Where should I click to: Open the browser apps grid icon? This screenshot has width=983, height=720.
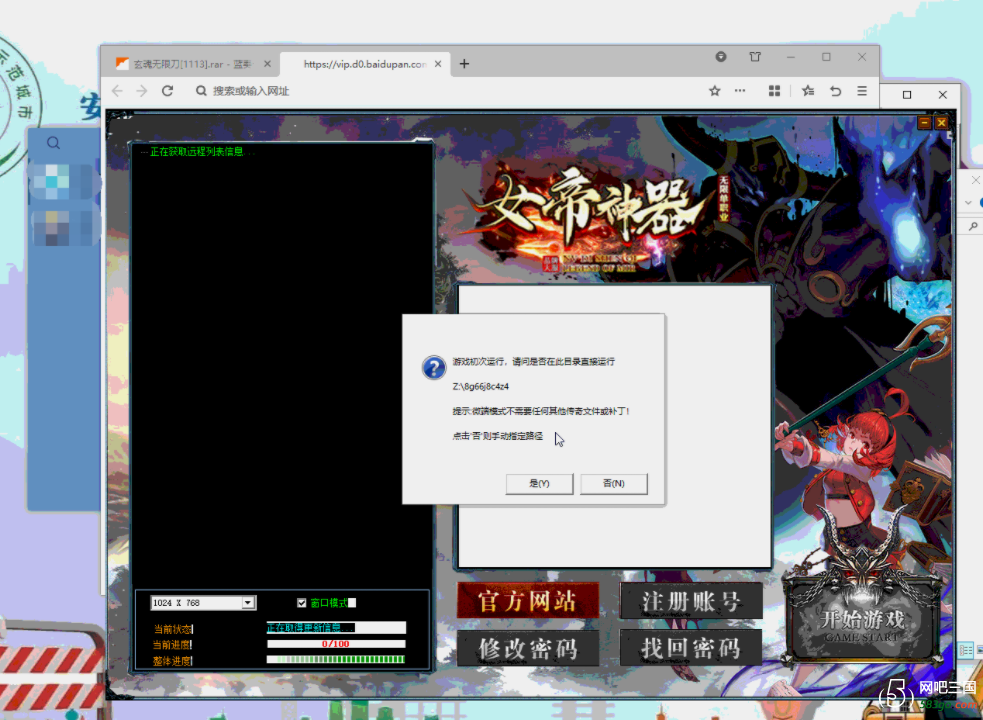click(774, 91)
